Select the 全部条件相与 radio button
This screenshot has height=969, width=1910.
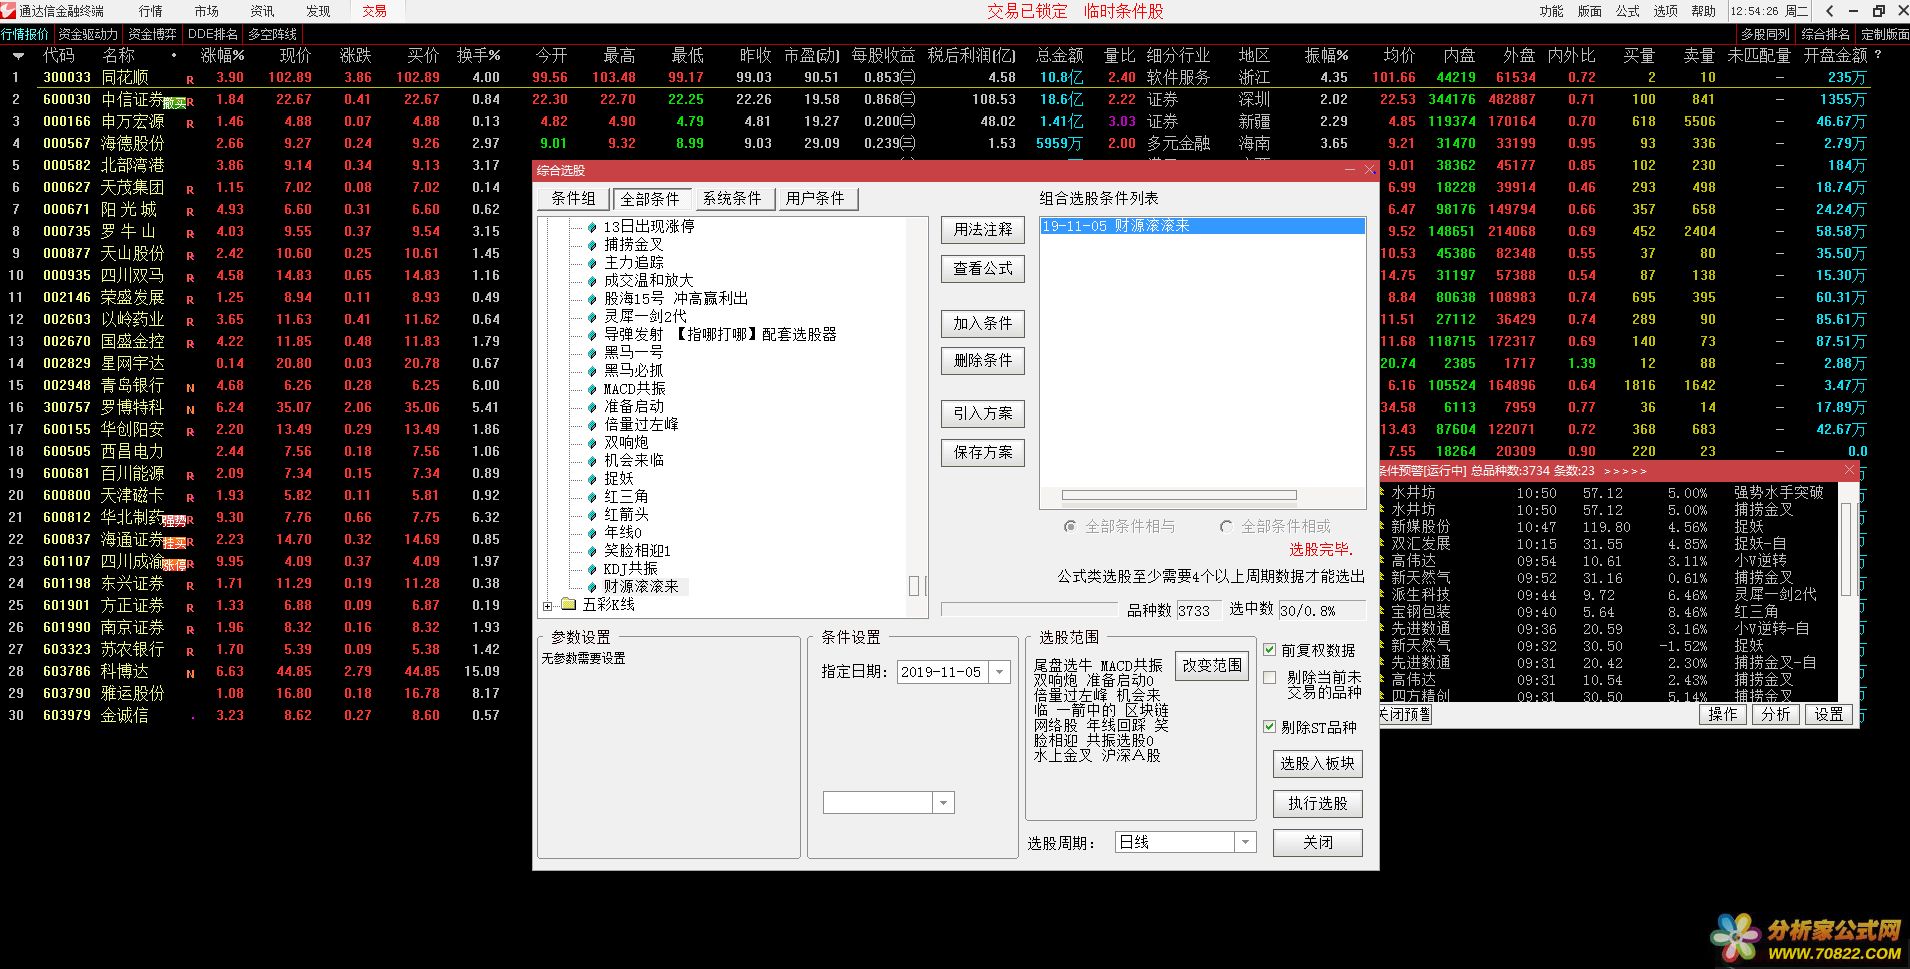pos(1070,526)
